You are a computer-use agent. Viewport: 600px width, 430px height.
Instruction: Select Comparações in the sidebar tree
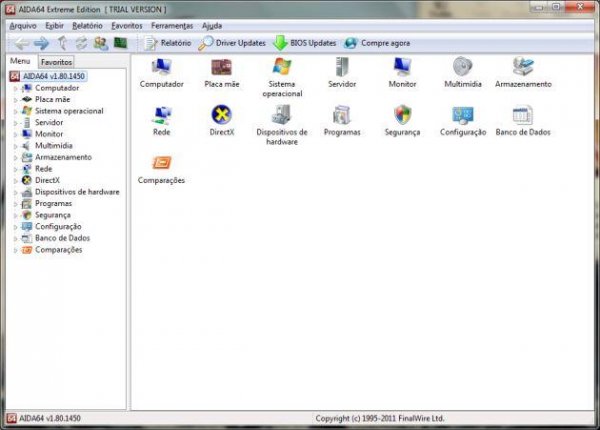(59, 250)
